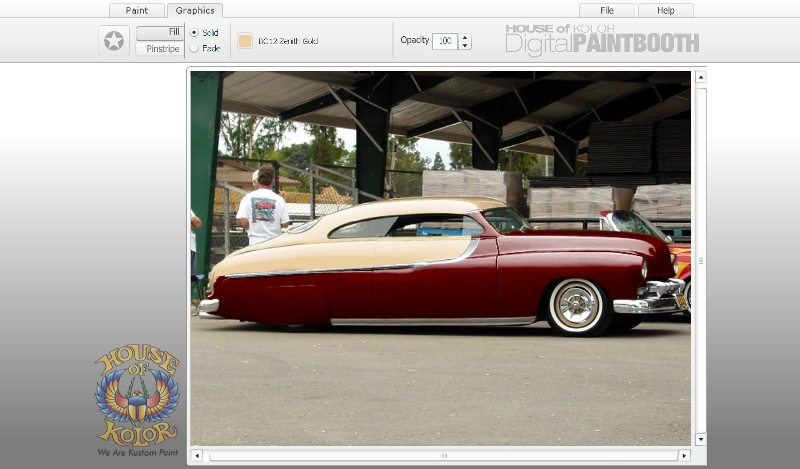Screen dimensions: 800x469
Task: Click the horizontal scrollbar thumb under the image
Action: tap(443, 455)
